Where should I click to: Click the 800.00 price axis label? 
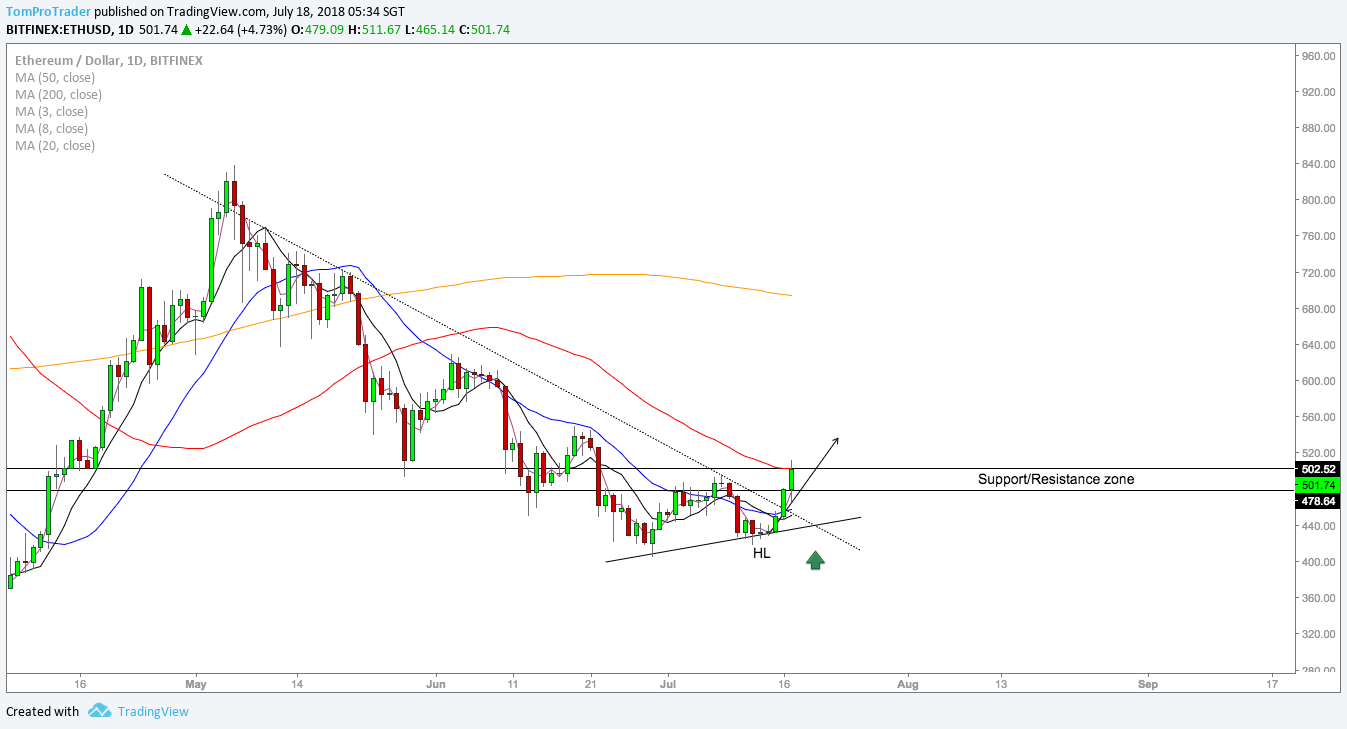(1320, 200)
